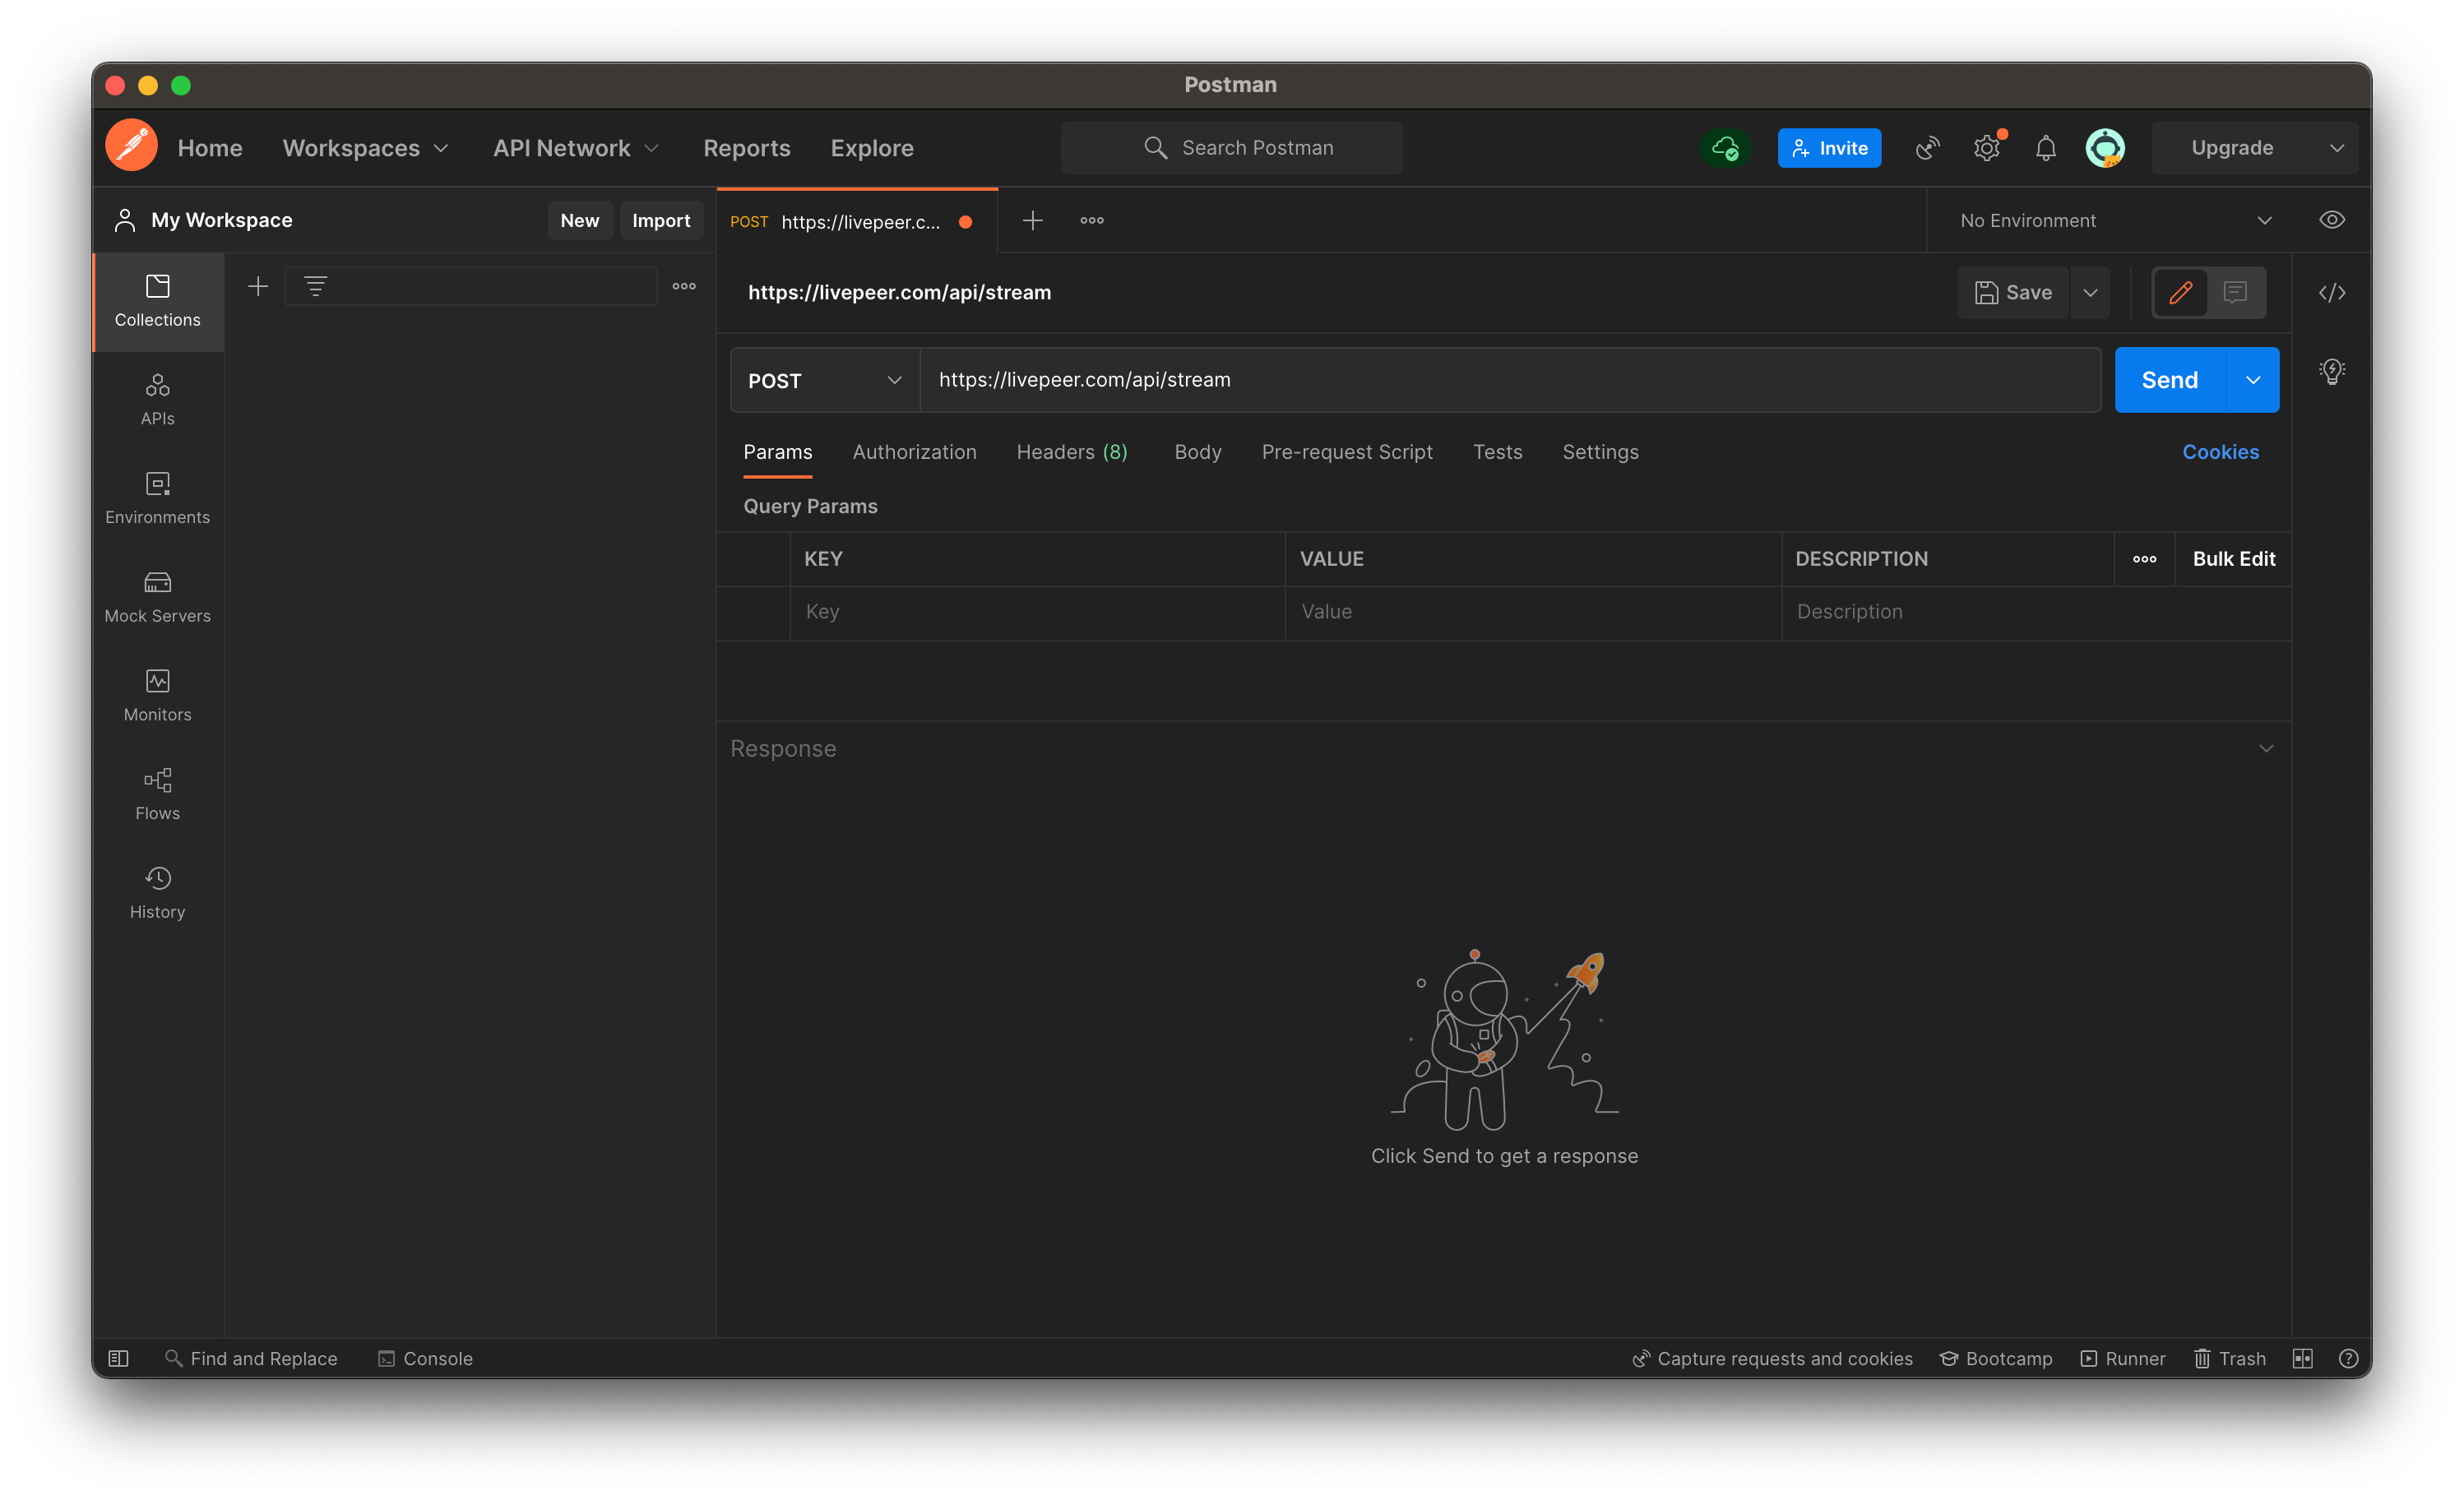The height and width of the screenshot is (1500, 2464).
Task: Open Trash in the status bar
Action: (2230, 1358)
